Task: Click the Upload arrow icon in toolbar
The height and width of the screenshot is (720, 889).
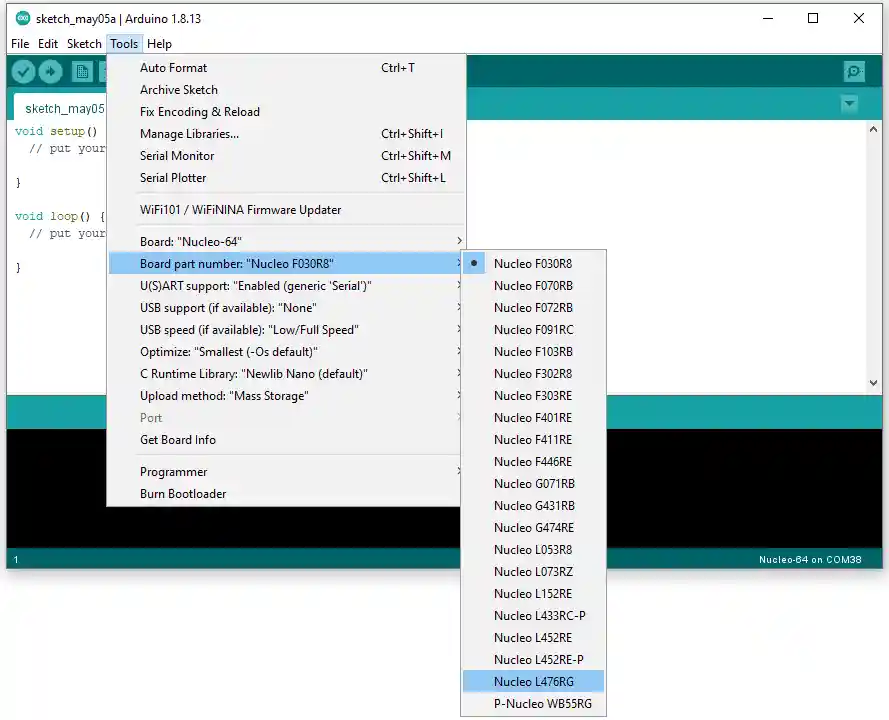Action: 50,72
